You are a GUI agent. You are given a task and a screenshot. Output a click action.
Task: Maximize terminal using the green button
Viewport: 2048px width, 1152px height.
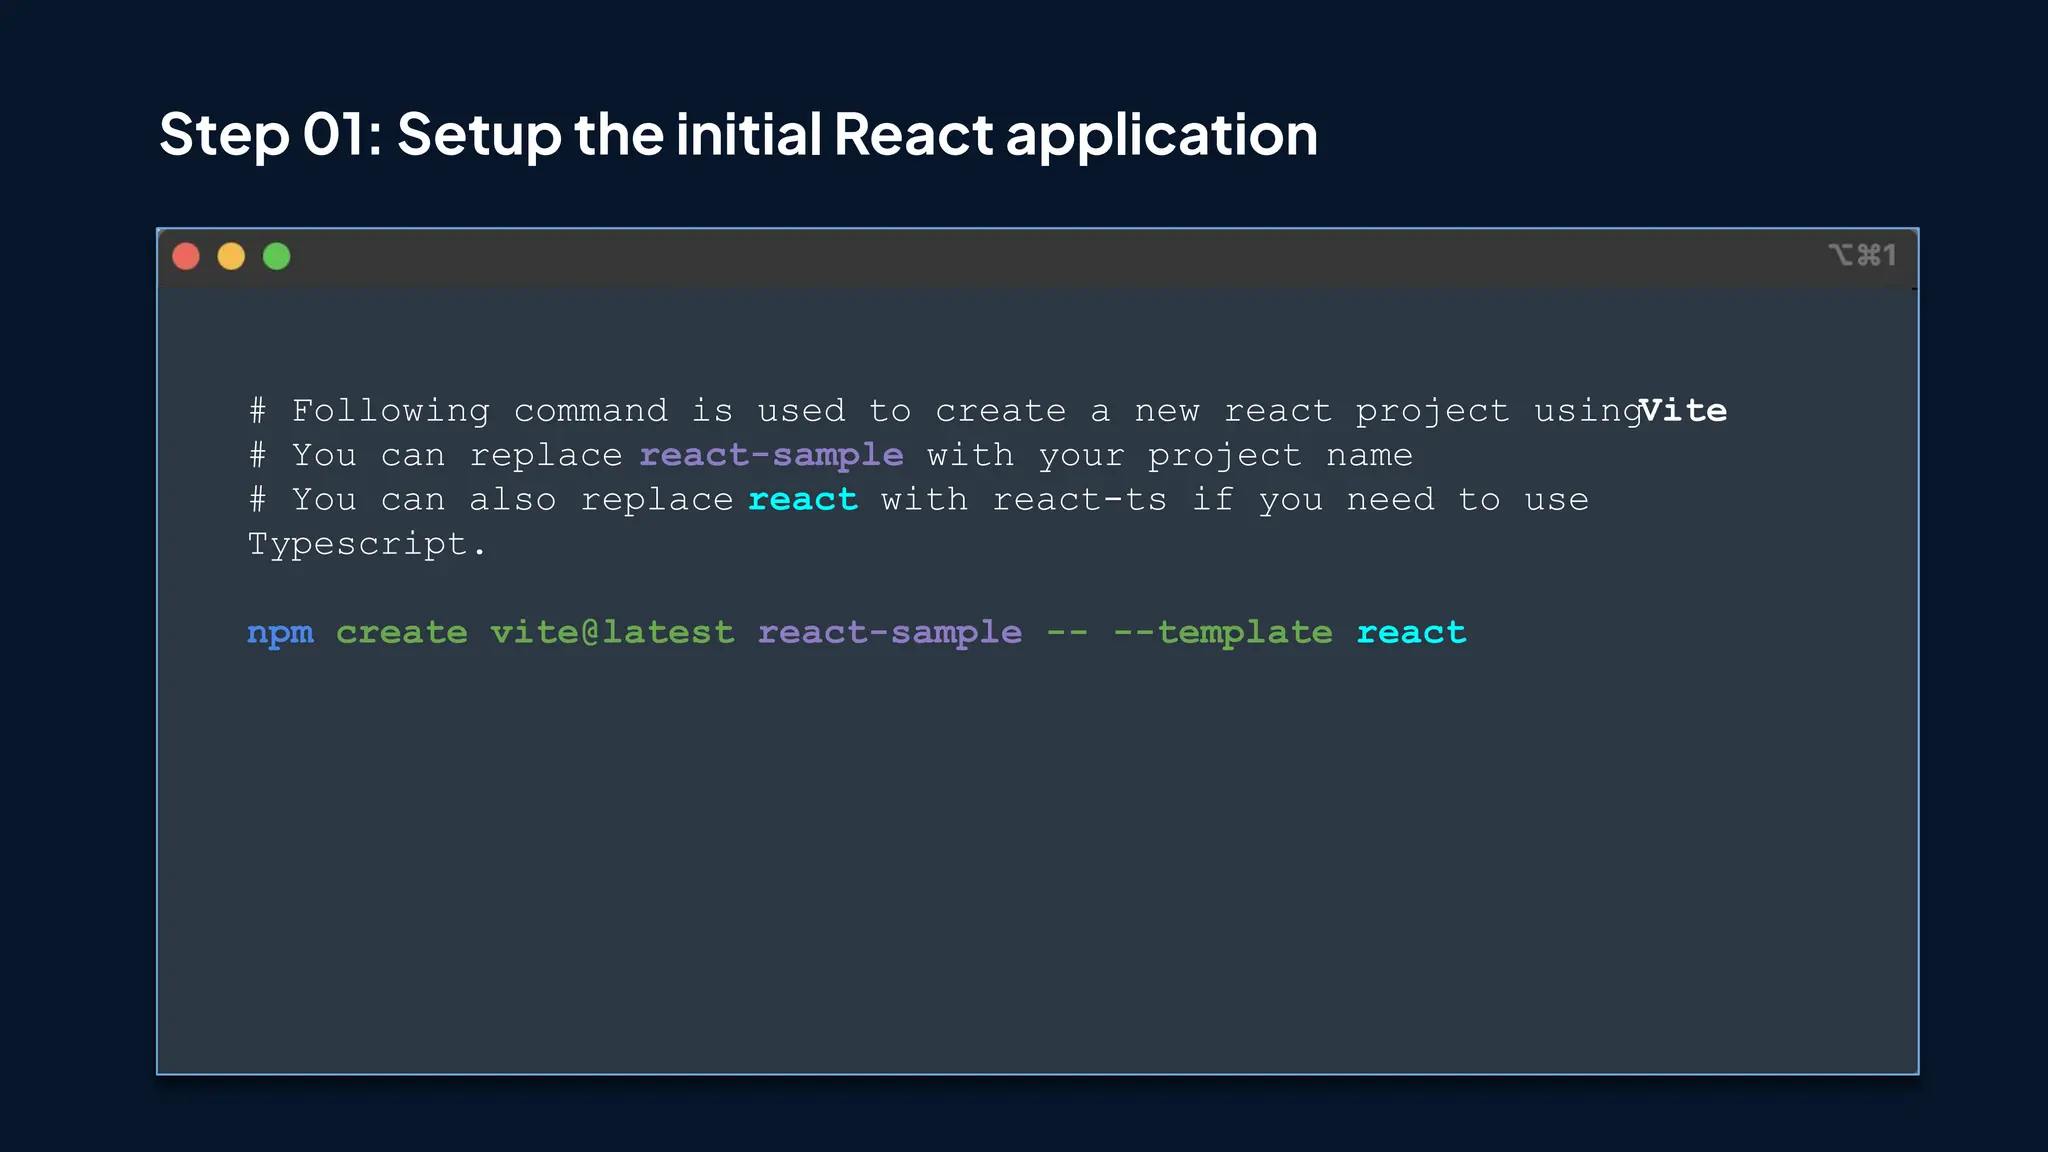tap(277, 257)
